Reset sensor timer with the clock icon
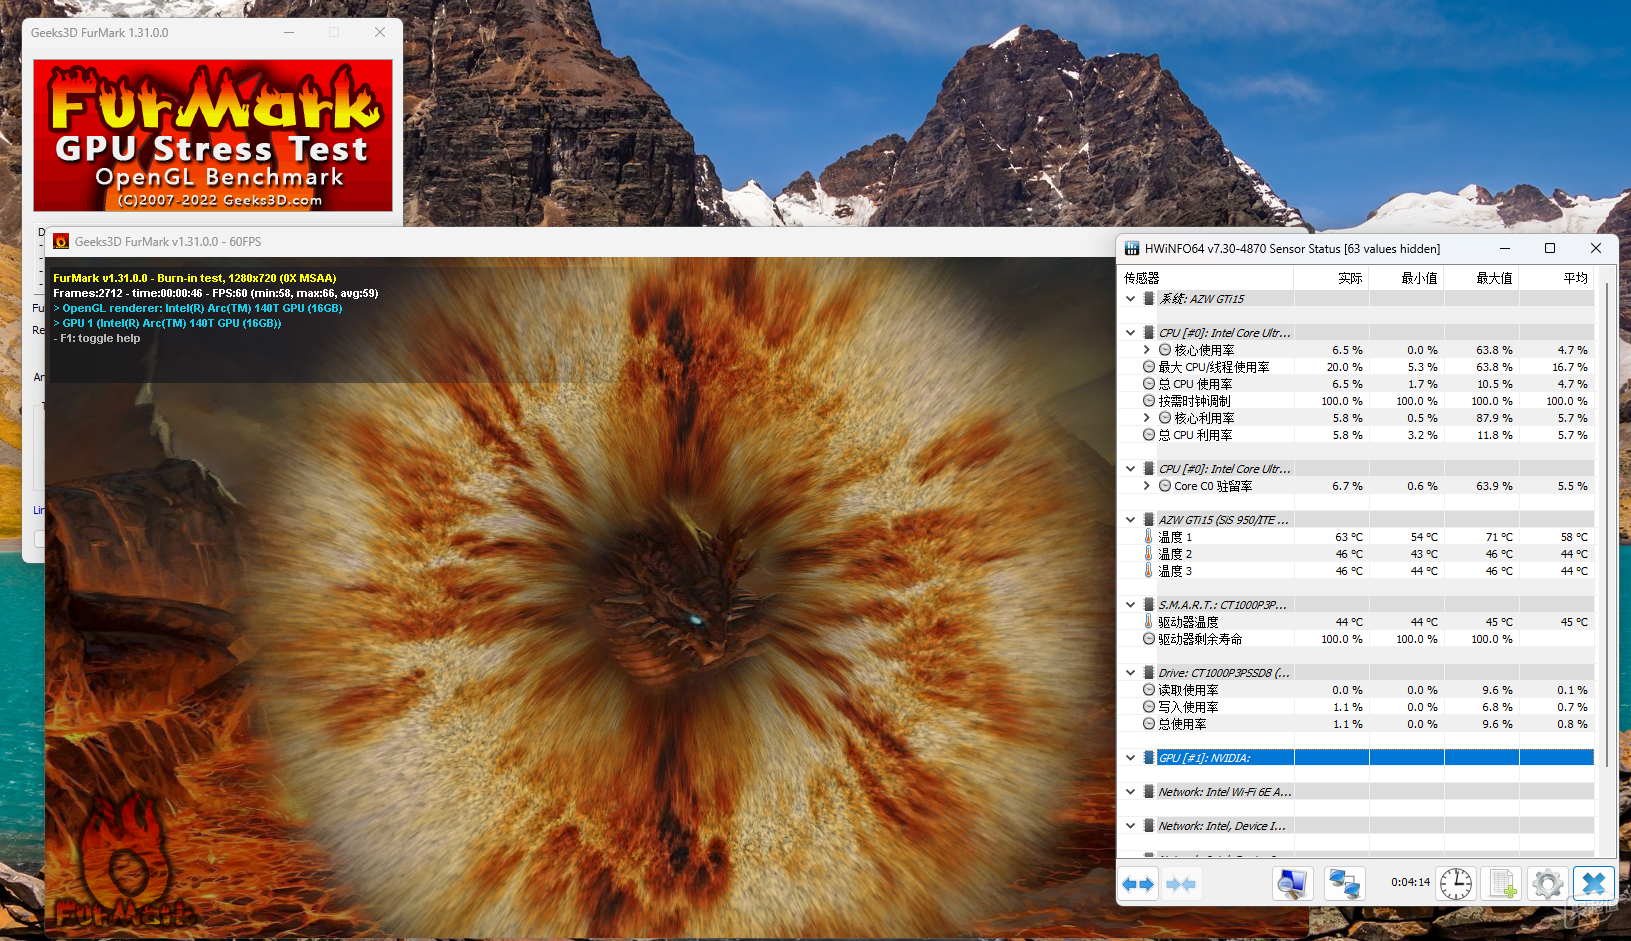This screenshot has height=941, width=1631. tap(1456, 884)
